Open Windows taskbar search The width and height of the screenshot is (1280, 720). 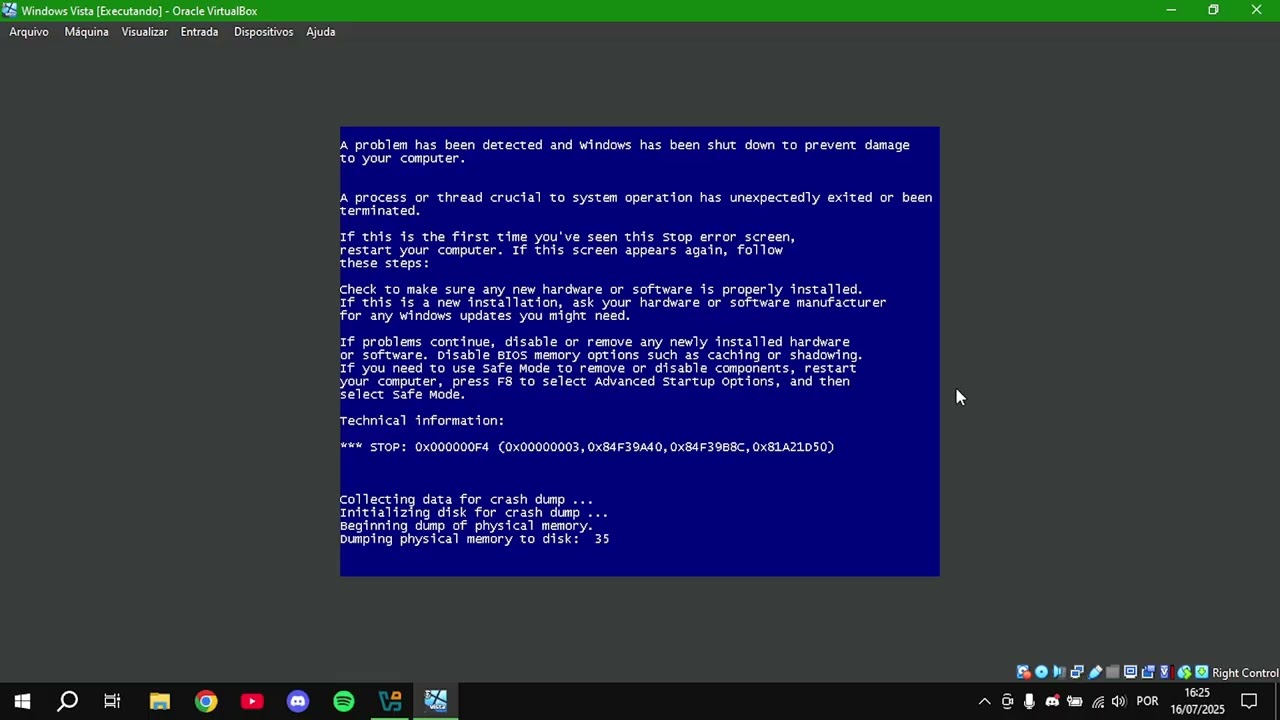(67, 701)
